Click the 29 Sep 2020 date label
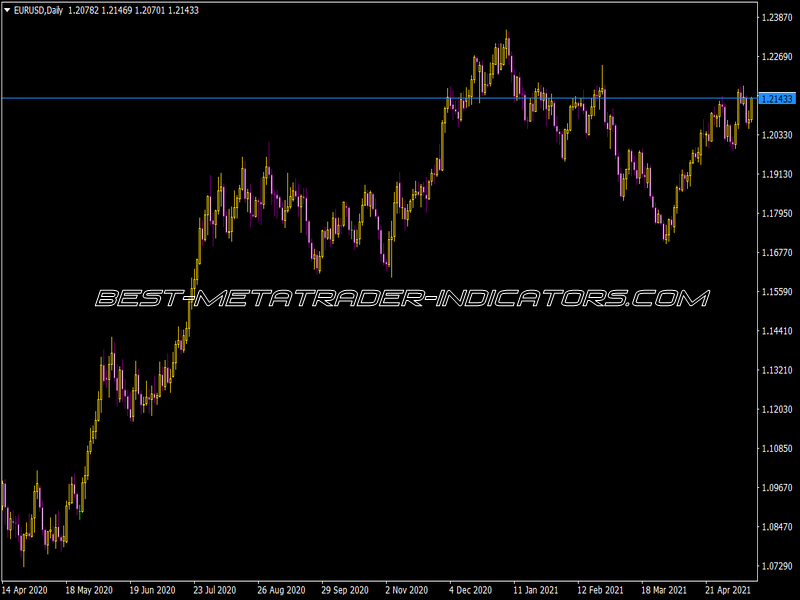This screenshot has height=600, width=800. click(x=345, y=590)
